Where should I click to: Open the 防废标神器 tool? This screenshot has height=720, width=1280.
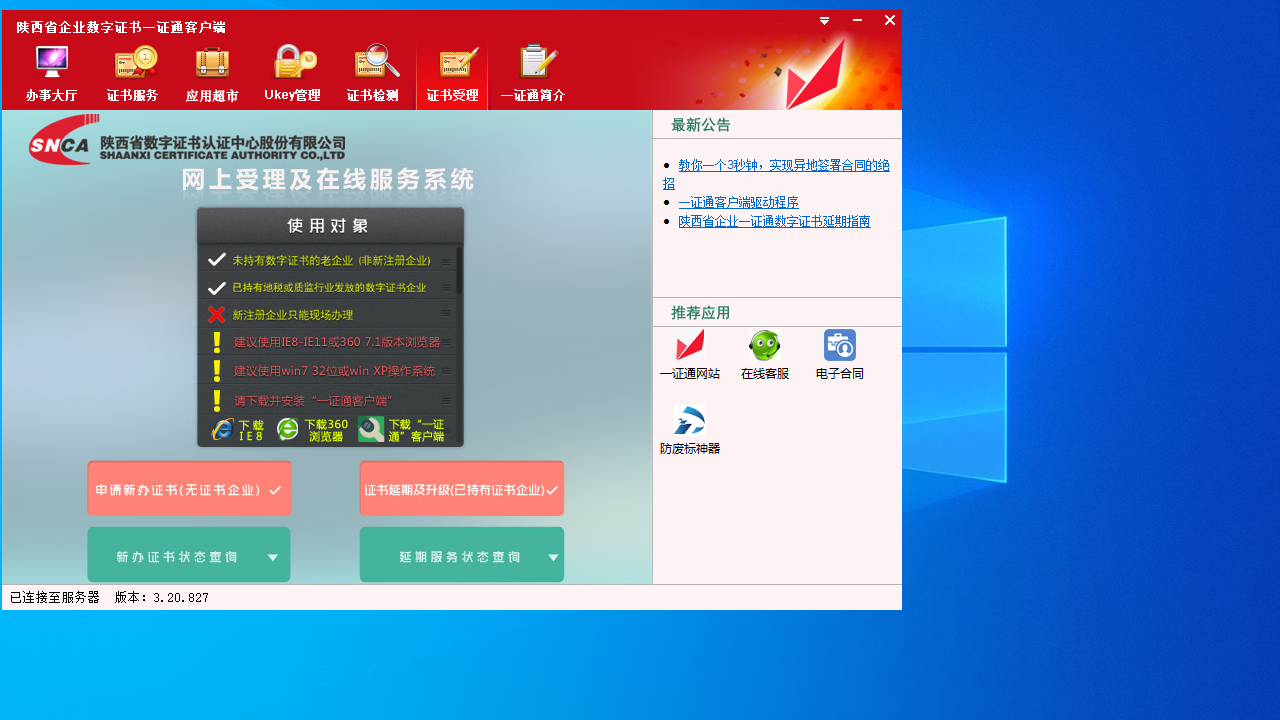click(x=689, y=428)
